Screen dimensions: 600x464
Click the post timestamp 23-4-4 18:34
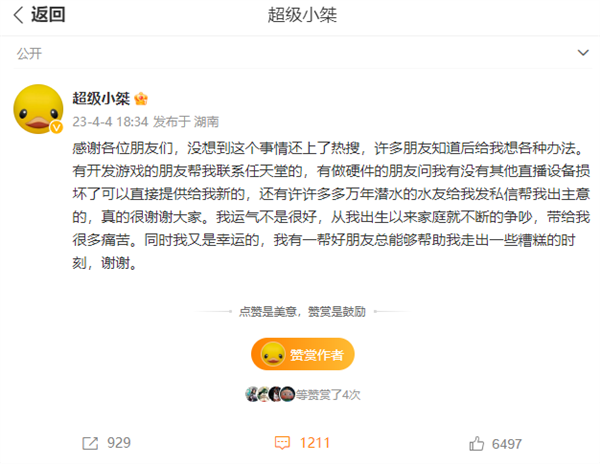[110, 122]
